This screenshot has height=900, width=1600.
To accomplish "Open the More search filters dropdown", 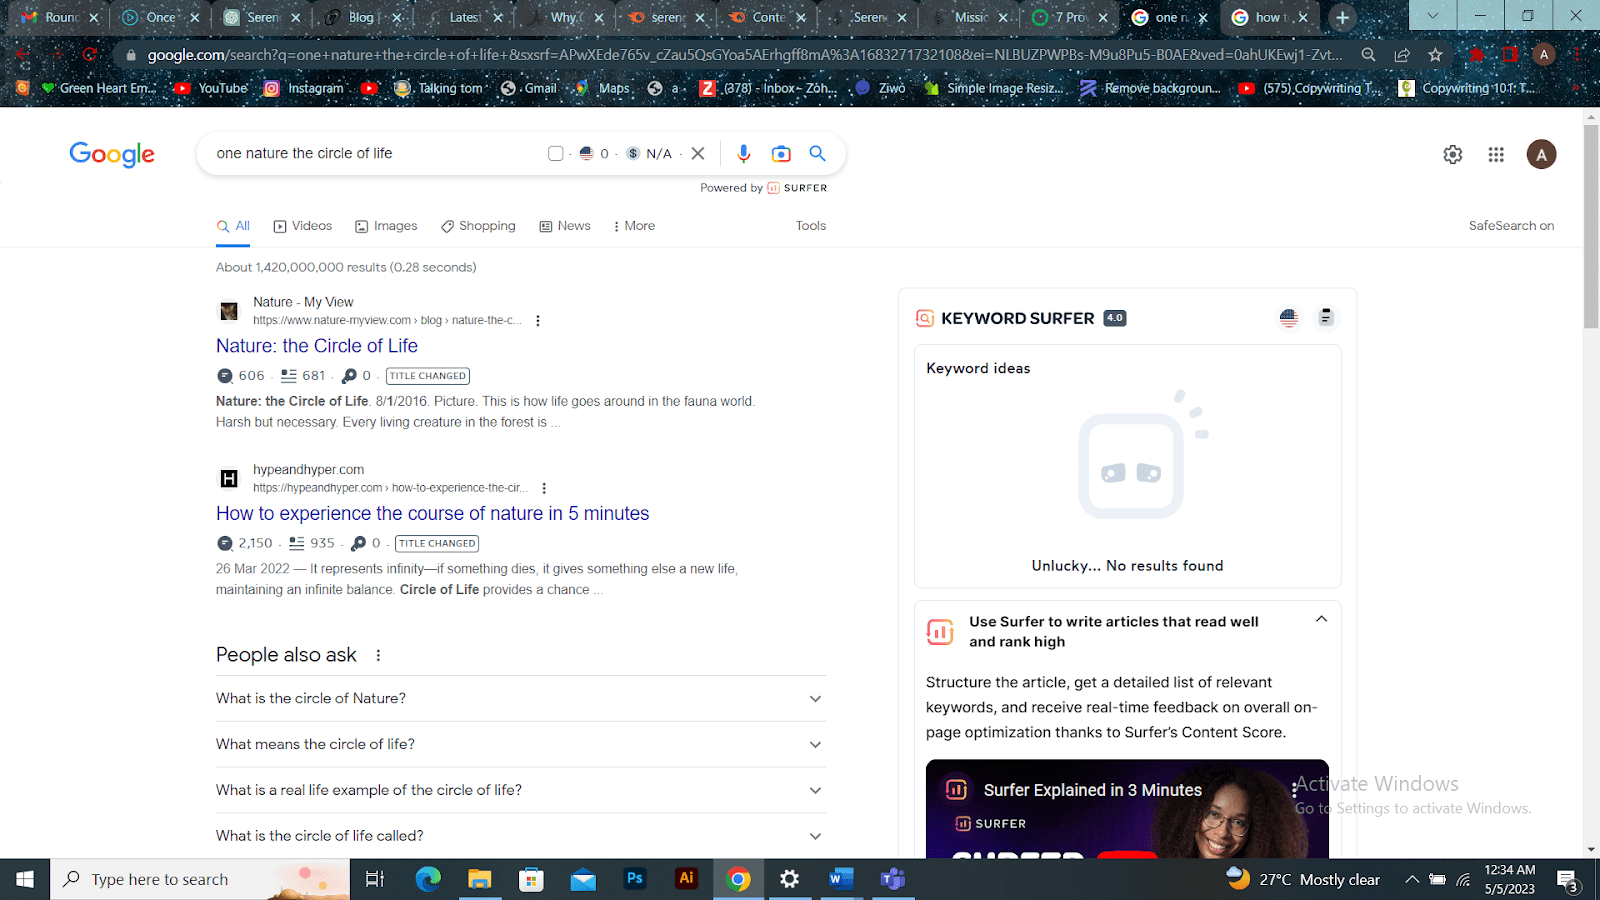I will (634, 226).
